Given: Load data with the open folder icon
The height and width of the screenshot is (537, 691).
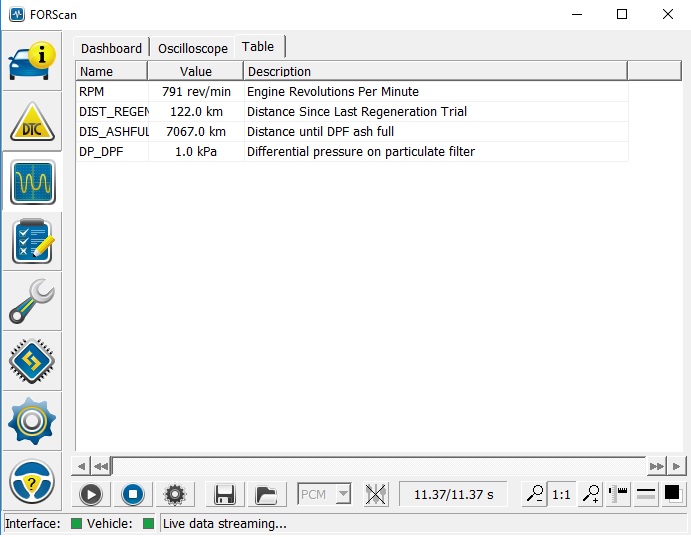Looking at the screenshot, I should coord(266,494).
